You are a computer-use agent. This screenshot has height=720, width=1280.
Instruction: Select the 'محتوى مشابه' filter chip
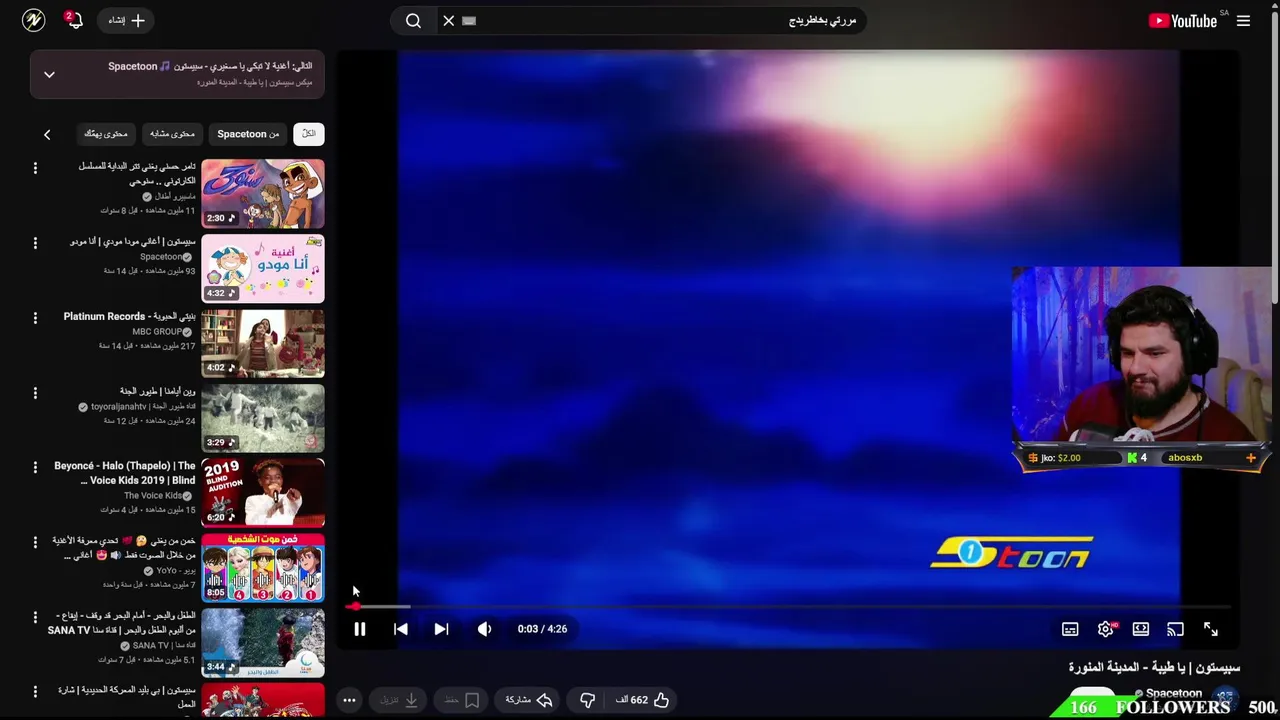point(172,134)
